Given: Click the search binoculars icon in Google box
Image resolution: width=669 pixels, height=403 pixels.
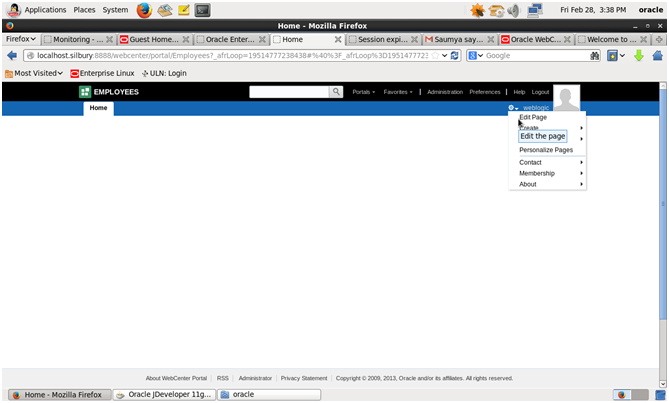Looking at the screenshot, I should point(594,56).
